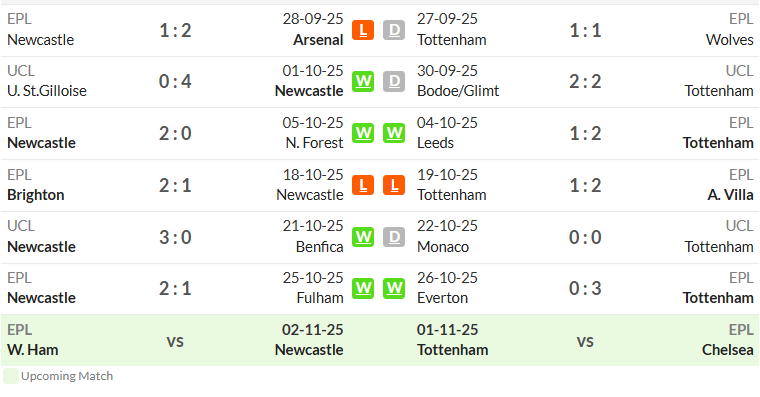Image resolution: width=760 pixels, height=397 pixels.
Task: Select the Bodoe/Glimt team name
Action: (458, 91)
